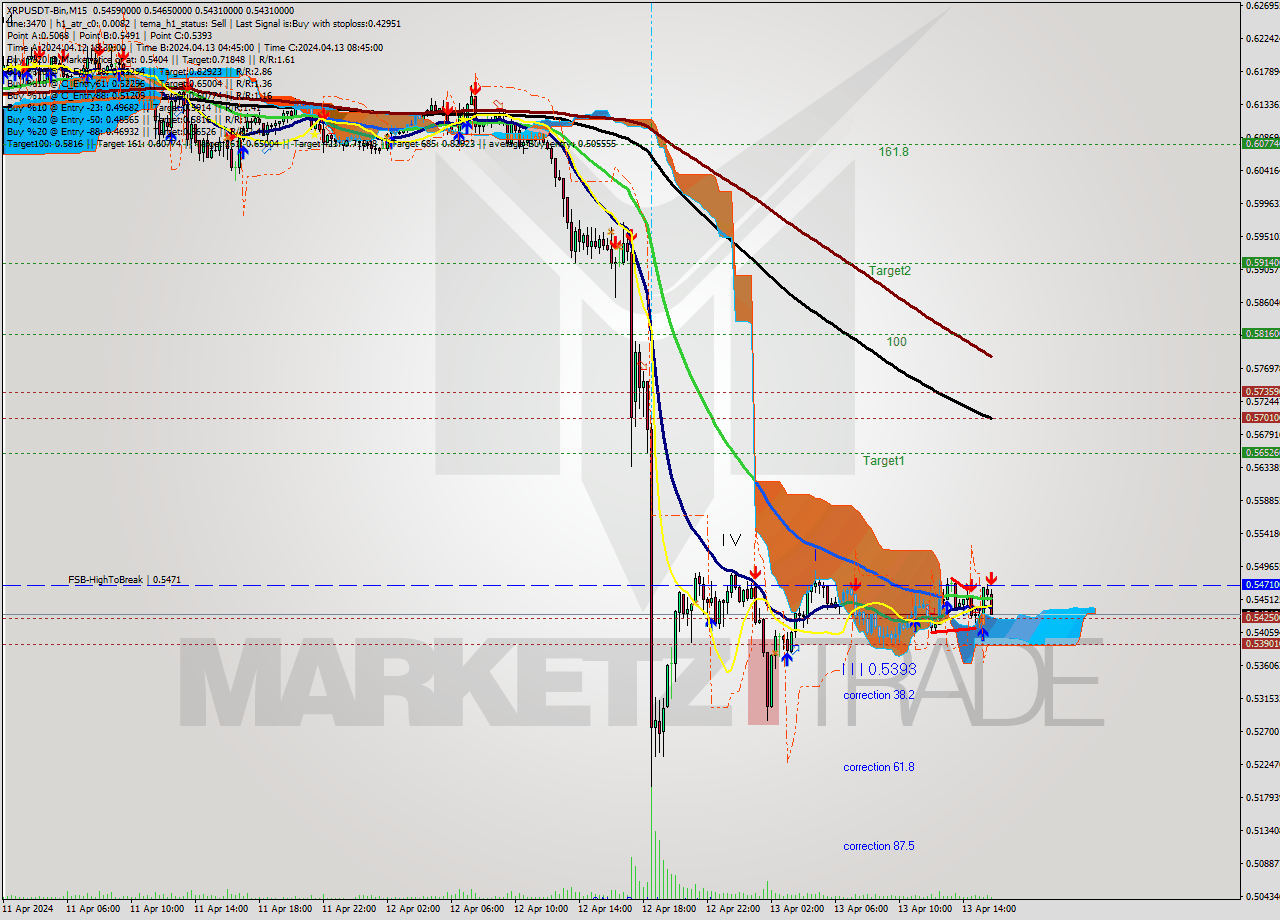The image size is (1280, 920).
Task: Select 'Buy %20 @ Entry -50: 0.48565' line
Action: tap(73, 119)
